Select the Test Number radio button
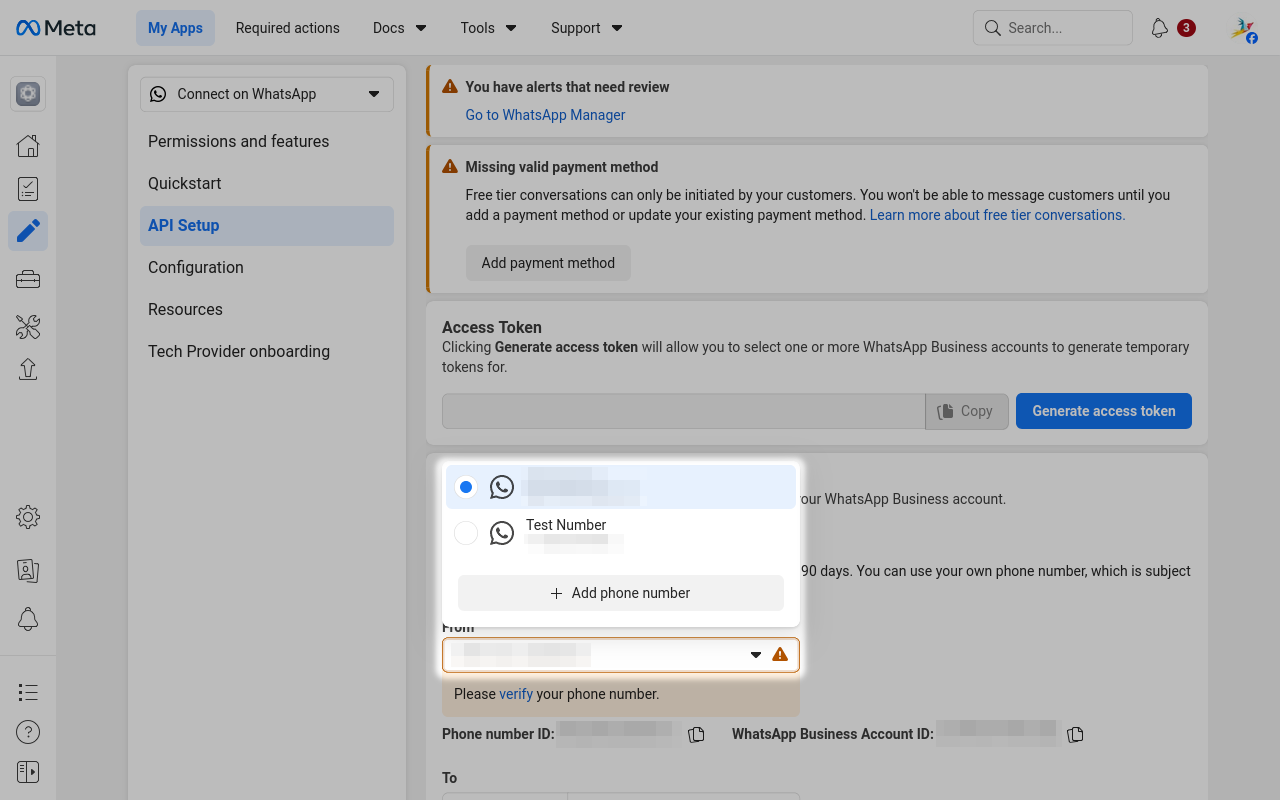Image resolution: width=1280 pixels, height=800 pixels. pos(466,533)
